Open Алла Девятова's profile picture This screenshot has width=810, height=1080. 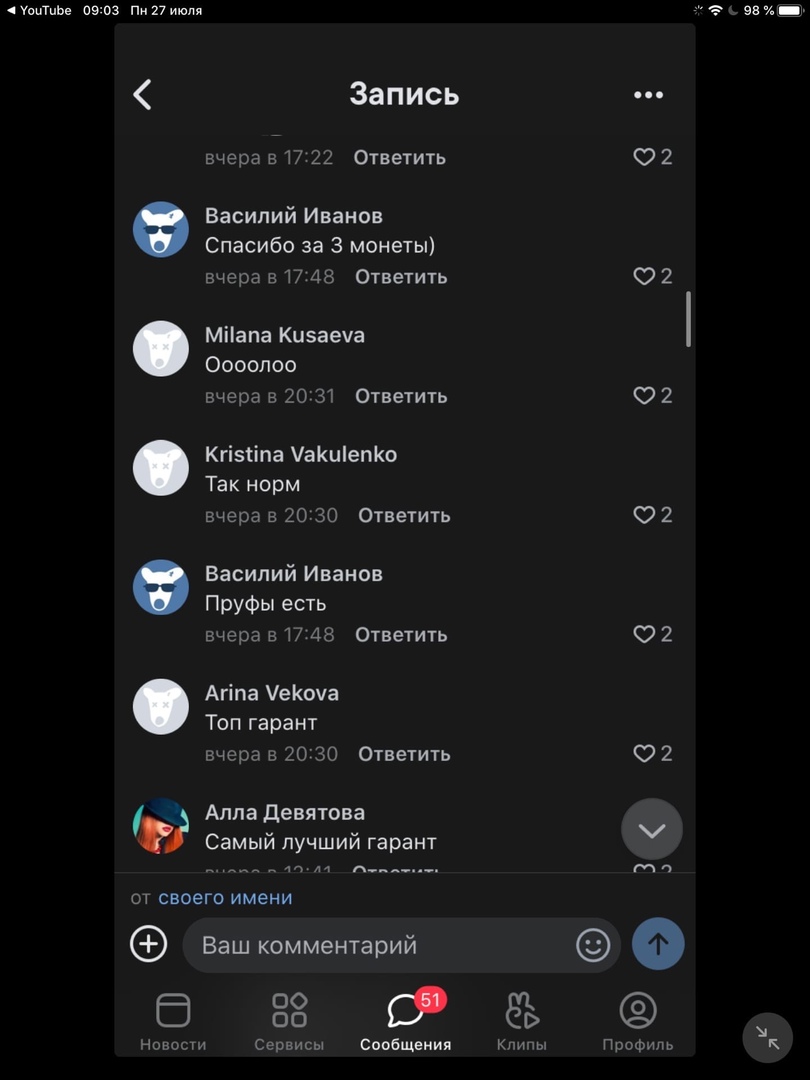coord(160,826)
